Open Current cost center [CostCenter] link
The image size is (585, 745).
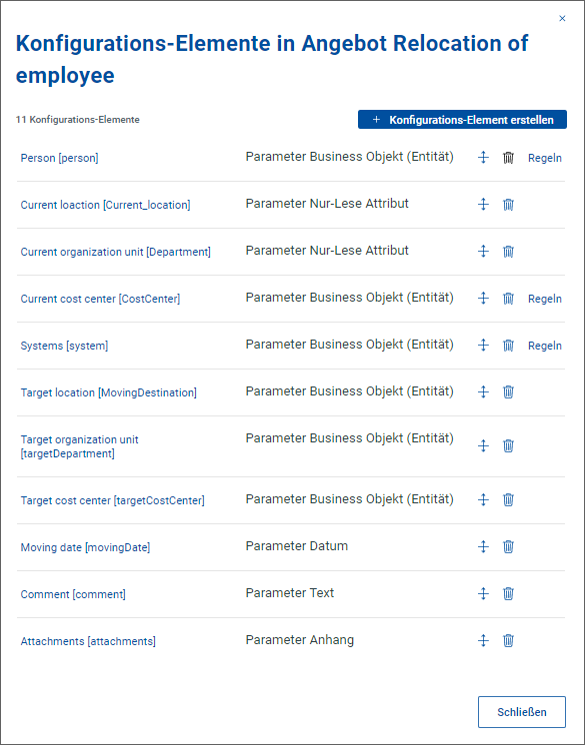tap(100, 299)
